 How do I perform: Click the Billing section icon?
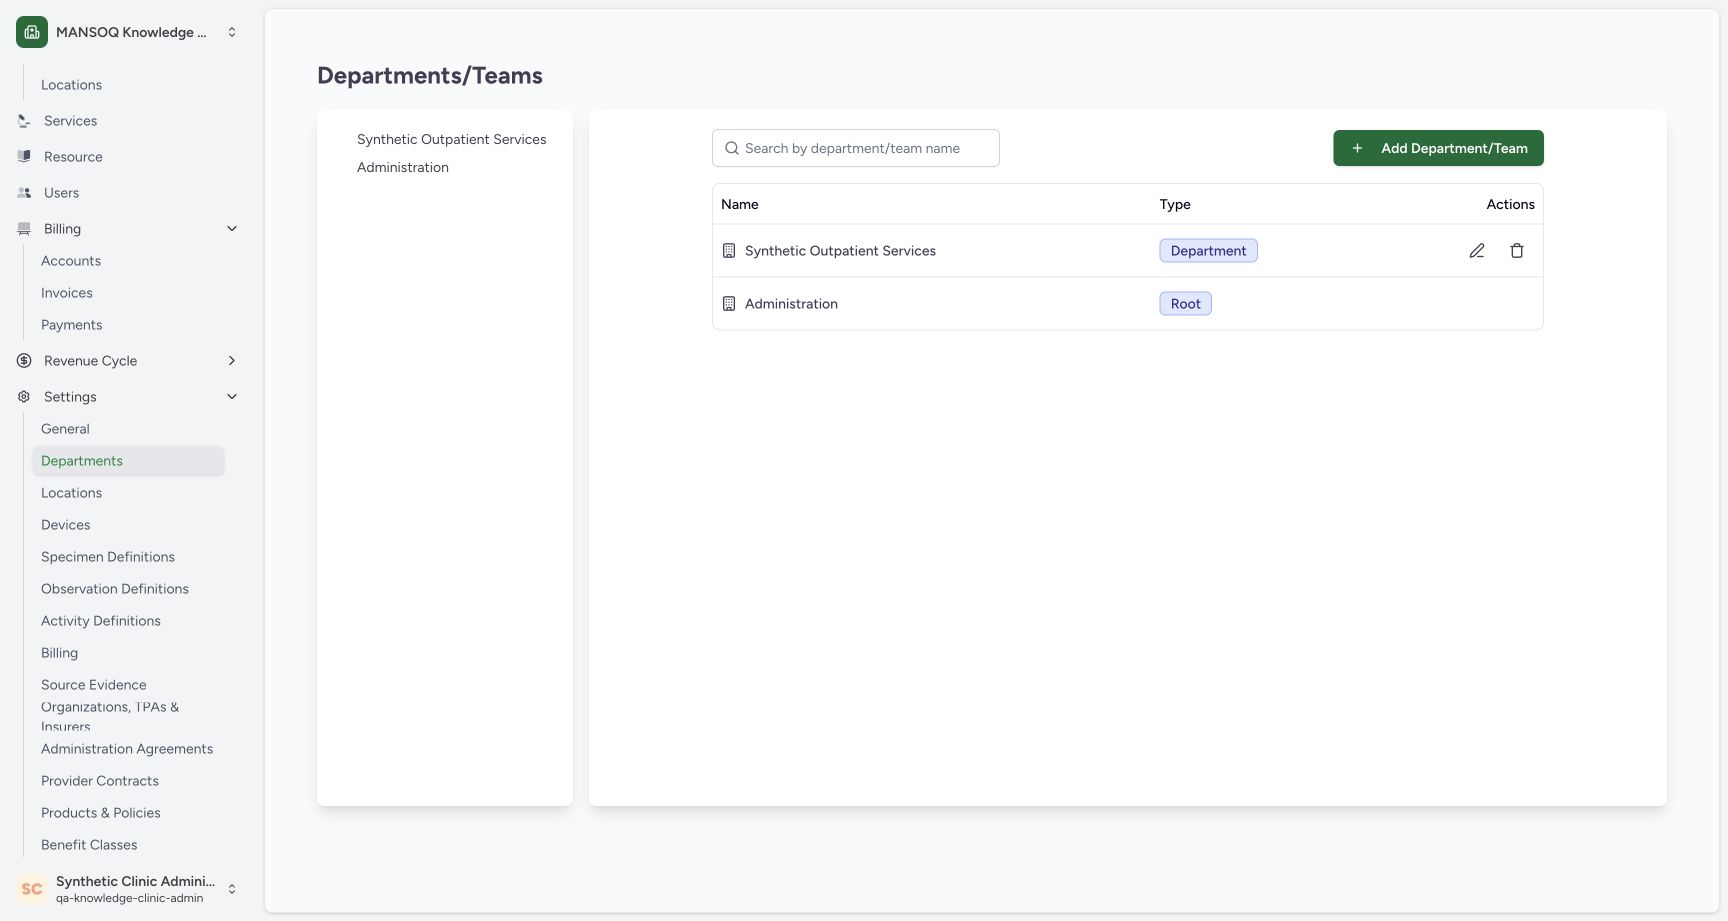pos(24,229)
